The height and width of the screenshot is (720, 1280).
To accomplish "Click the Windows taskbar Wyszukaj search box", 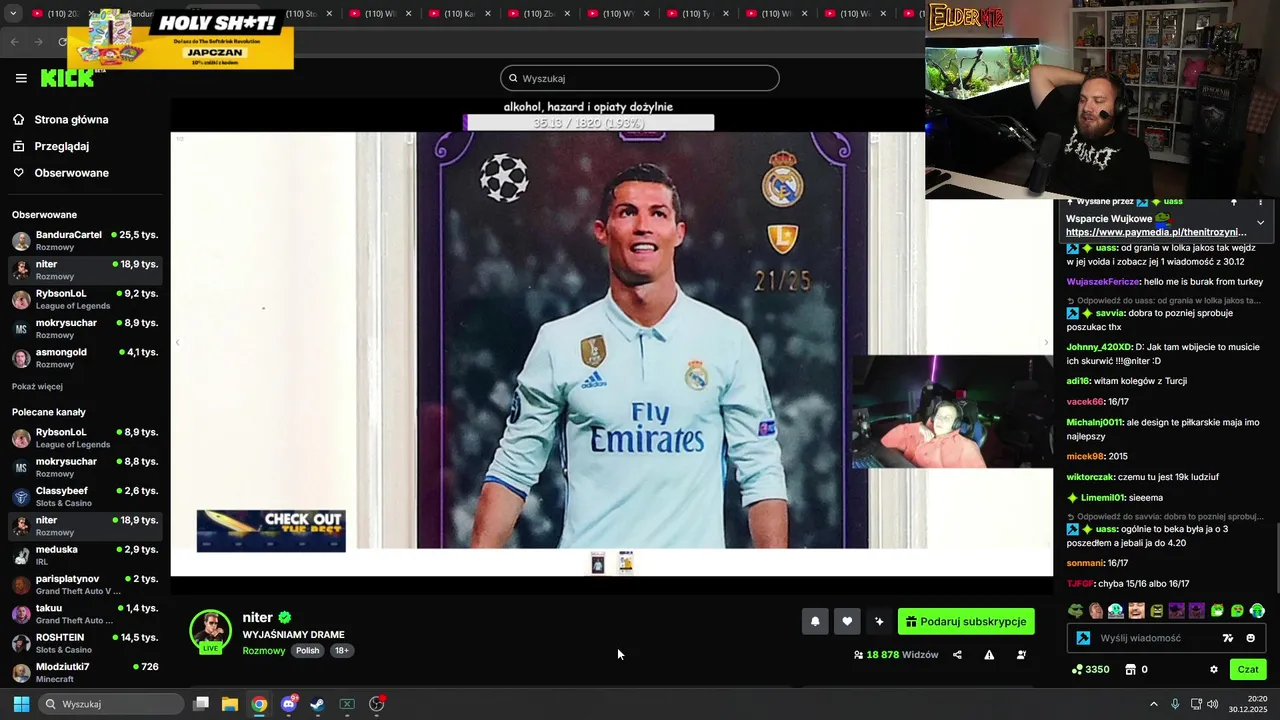I will (111, 704).
